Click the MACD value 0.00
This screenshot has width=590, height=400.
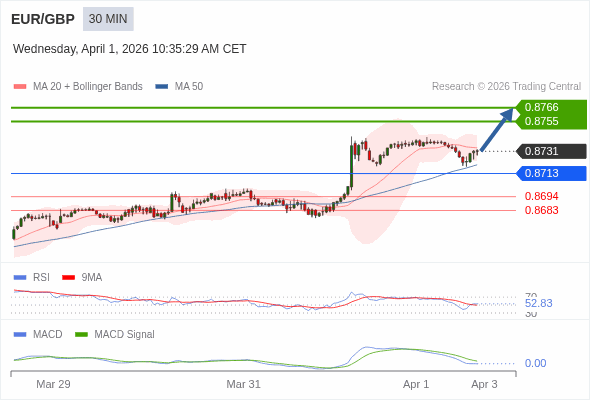pos(535,363)
